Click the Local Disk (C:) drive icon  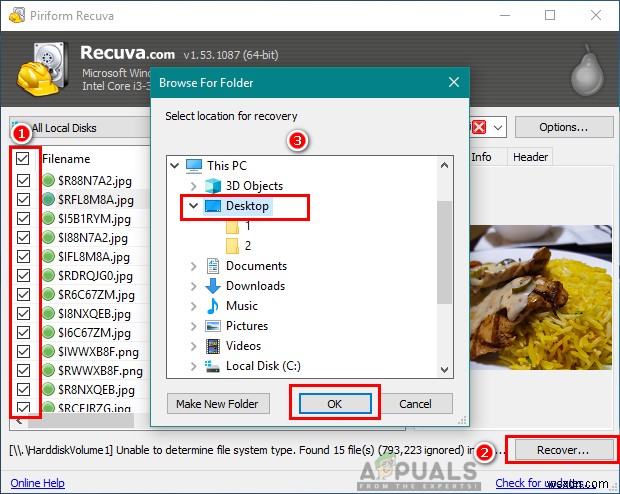pyautogui.click(x=212, y=366)
